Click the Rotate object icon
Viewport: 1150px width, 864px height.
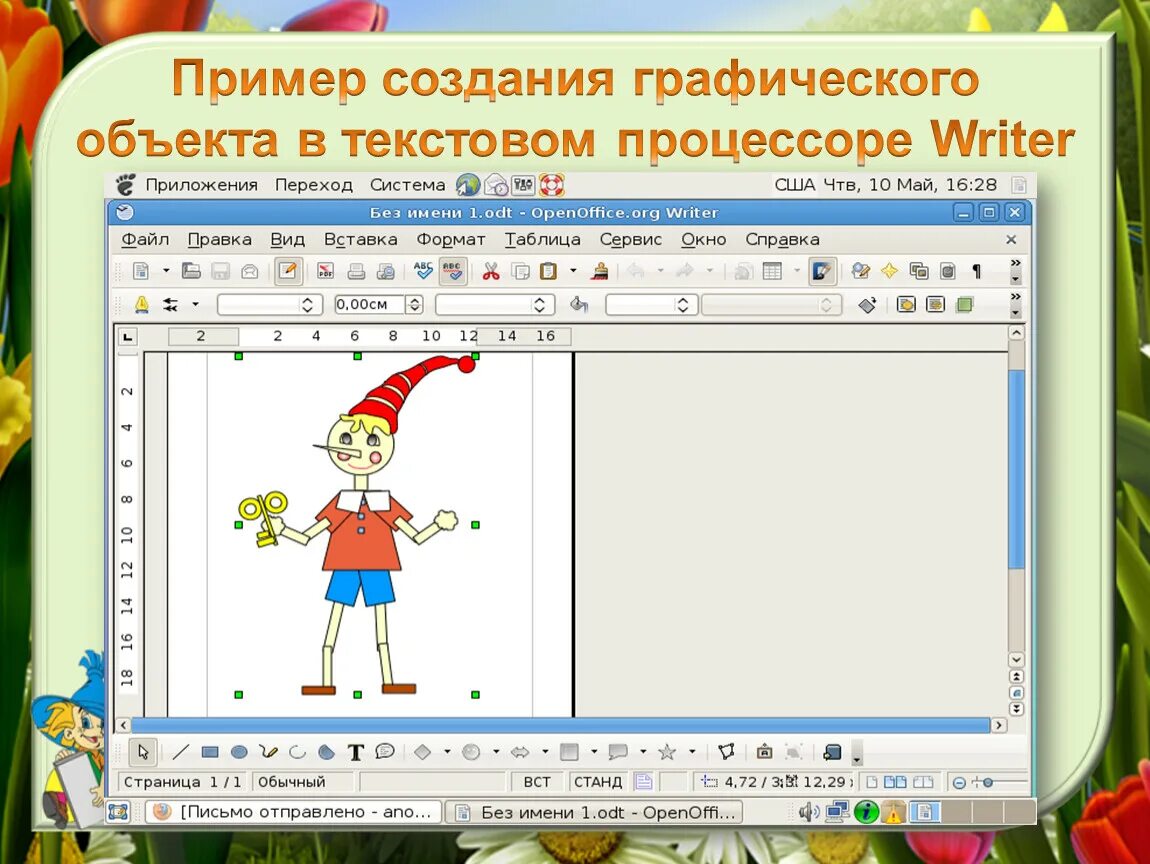pos(868,305)
